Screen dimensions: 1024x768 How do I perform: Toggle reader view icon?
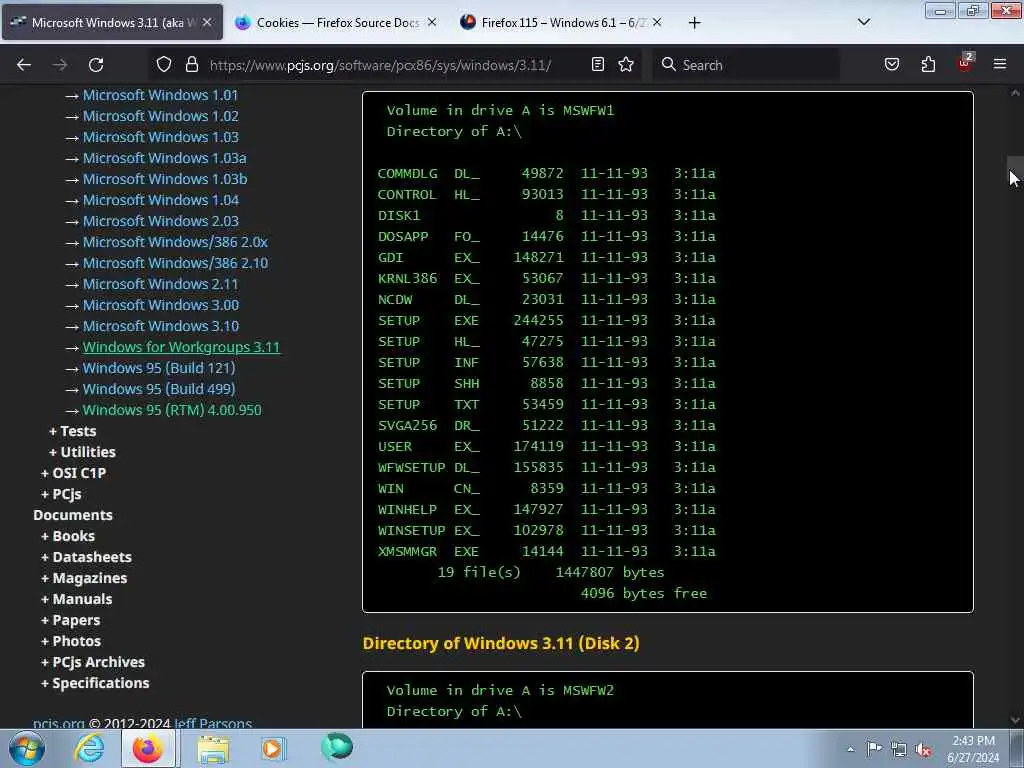tap(598, 64)
